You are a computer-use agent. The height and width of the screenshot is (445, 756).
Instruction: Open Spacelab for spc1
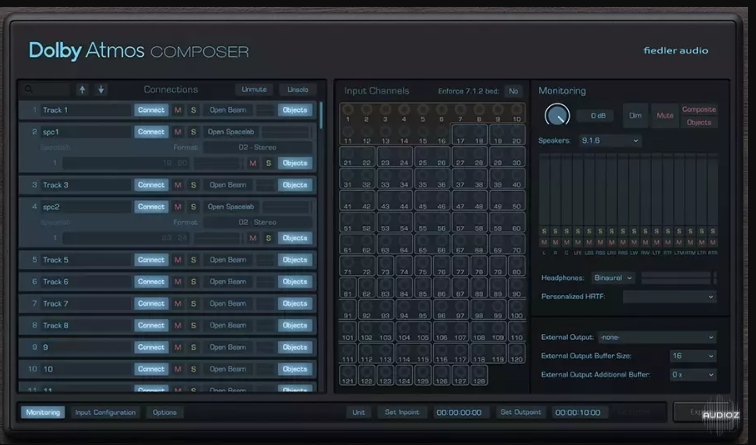(230, 132)
